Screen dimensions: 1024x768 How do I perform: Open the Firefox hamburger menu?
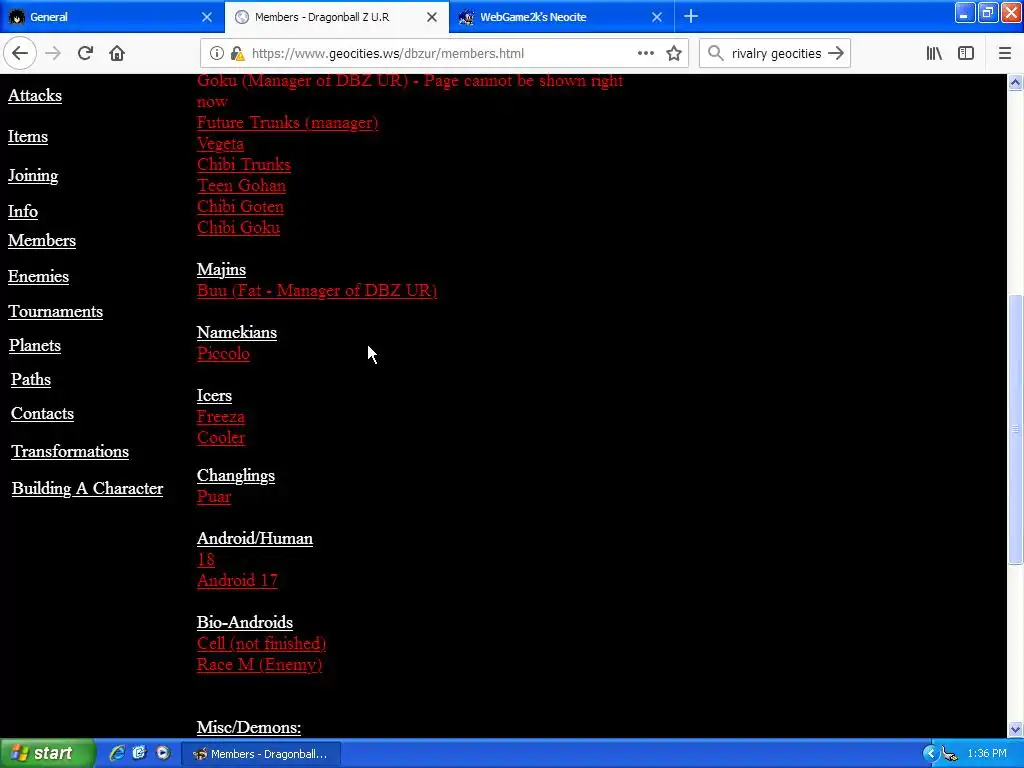tap(1005, 54)
